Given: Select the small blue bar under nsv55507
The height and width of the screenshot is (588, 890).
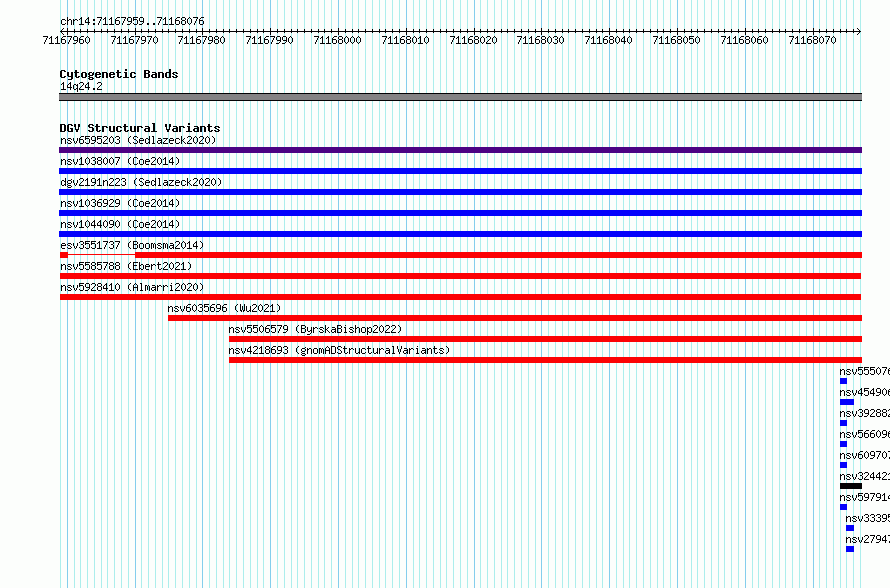Looking at the screenshot, I should [x=843, y=381].
